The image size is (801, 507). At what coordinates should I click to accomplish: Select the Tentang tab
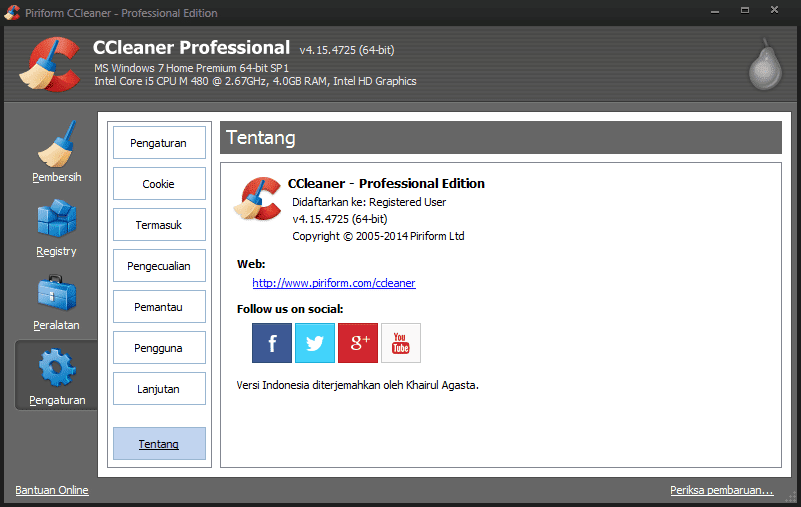159,444
